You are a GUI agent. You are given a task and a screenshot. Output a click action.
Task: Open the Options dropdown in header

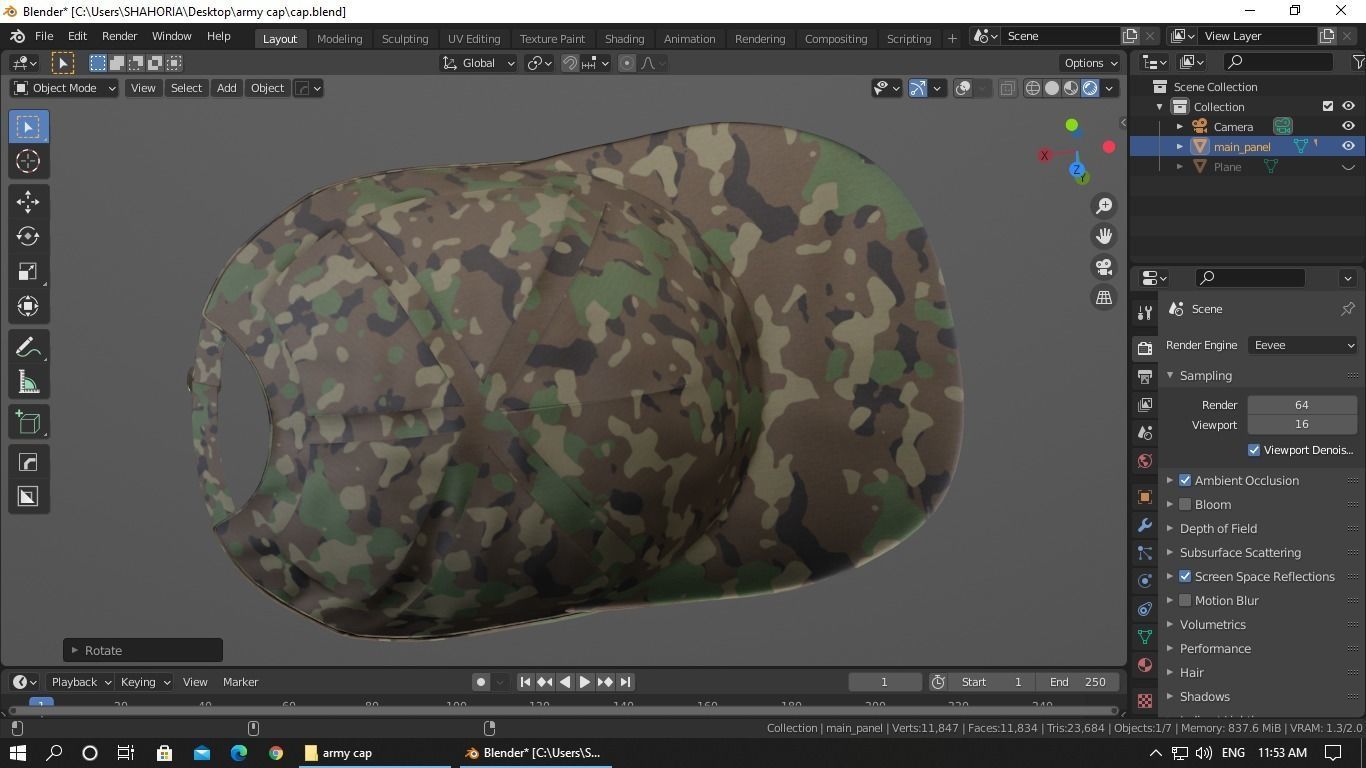1091,63
